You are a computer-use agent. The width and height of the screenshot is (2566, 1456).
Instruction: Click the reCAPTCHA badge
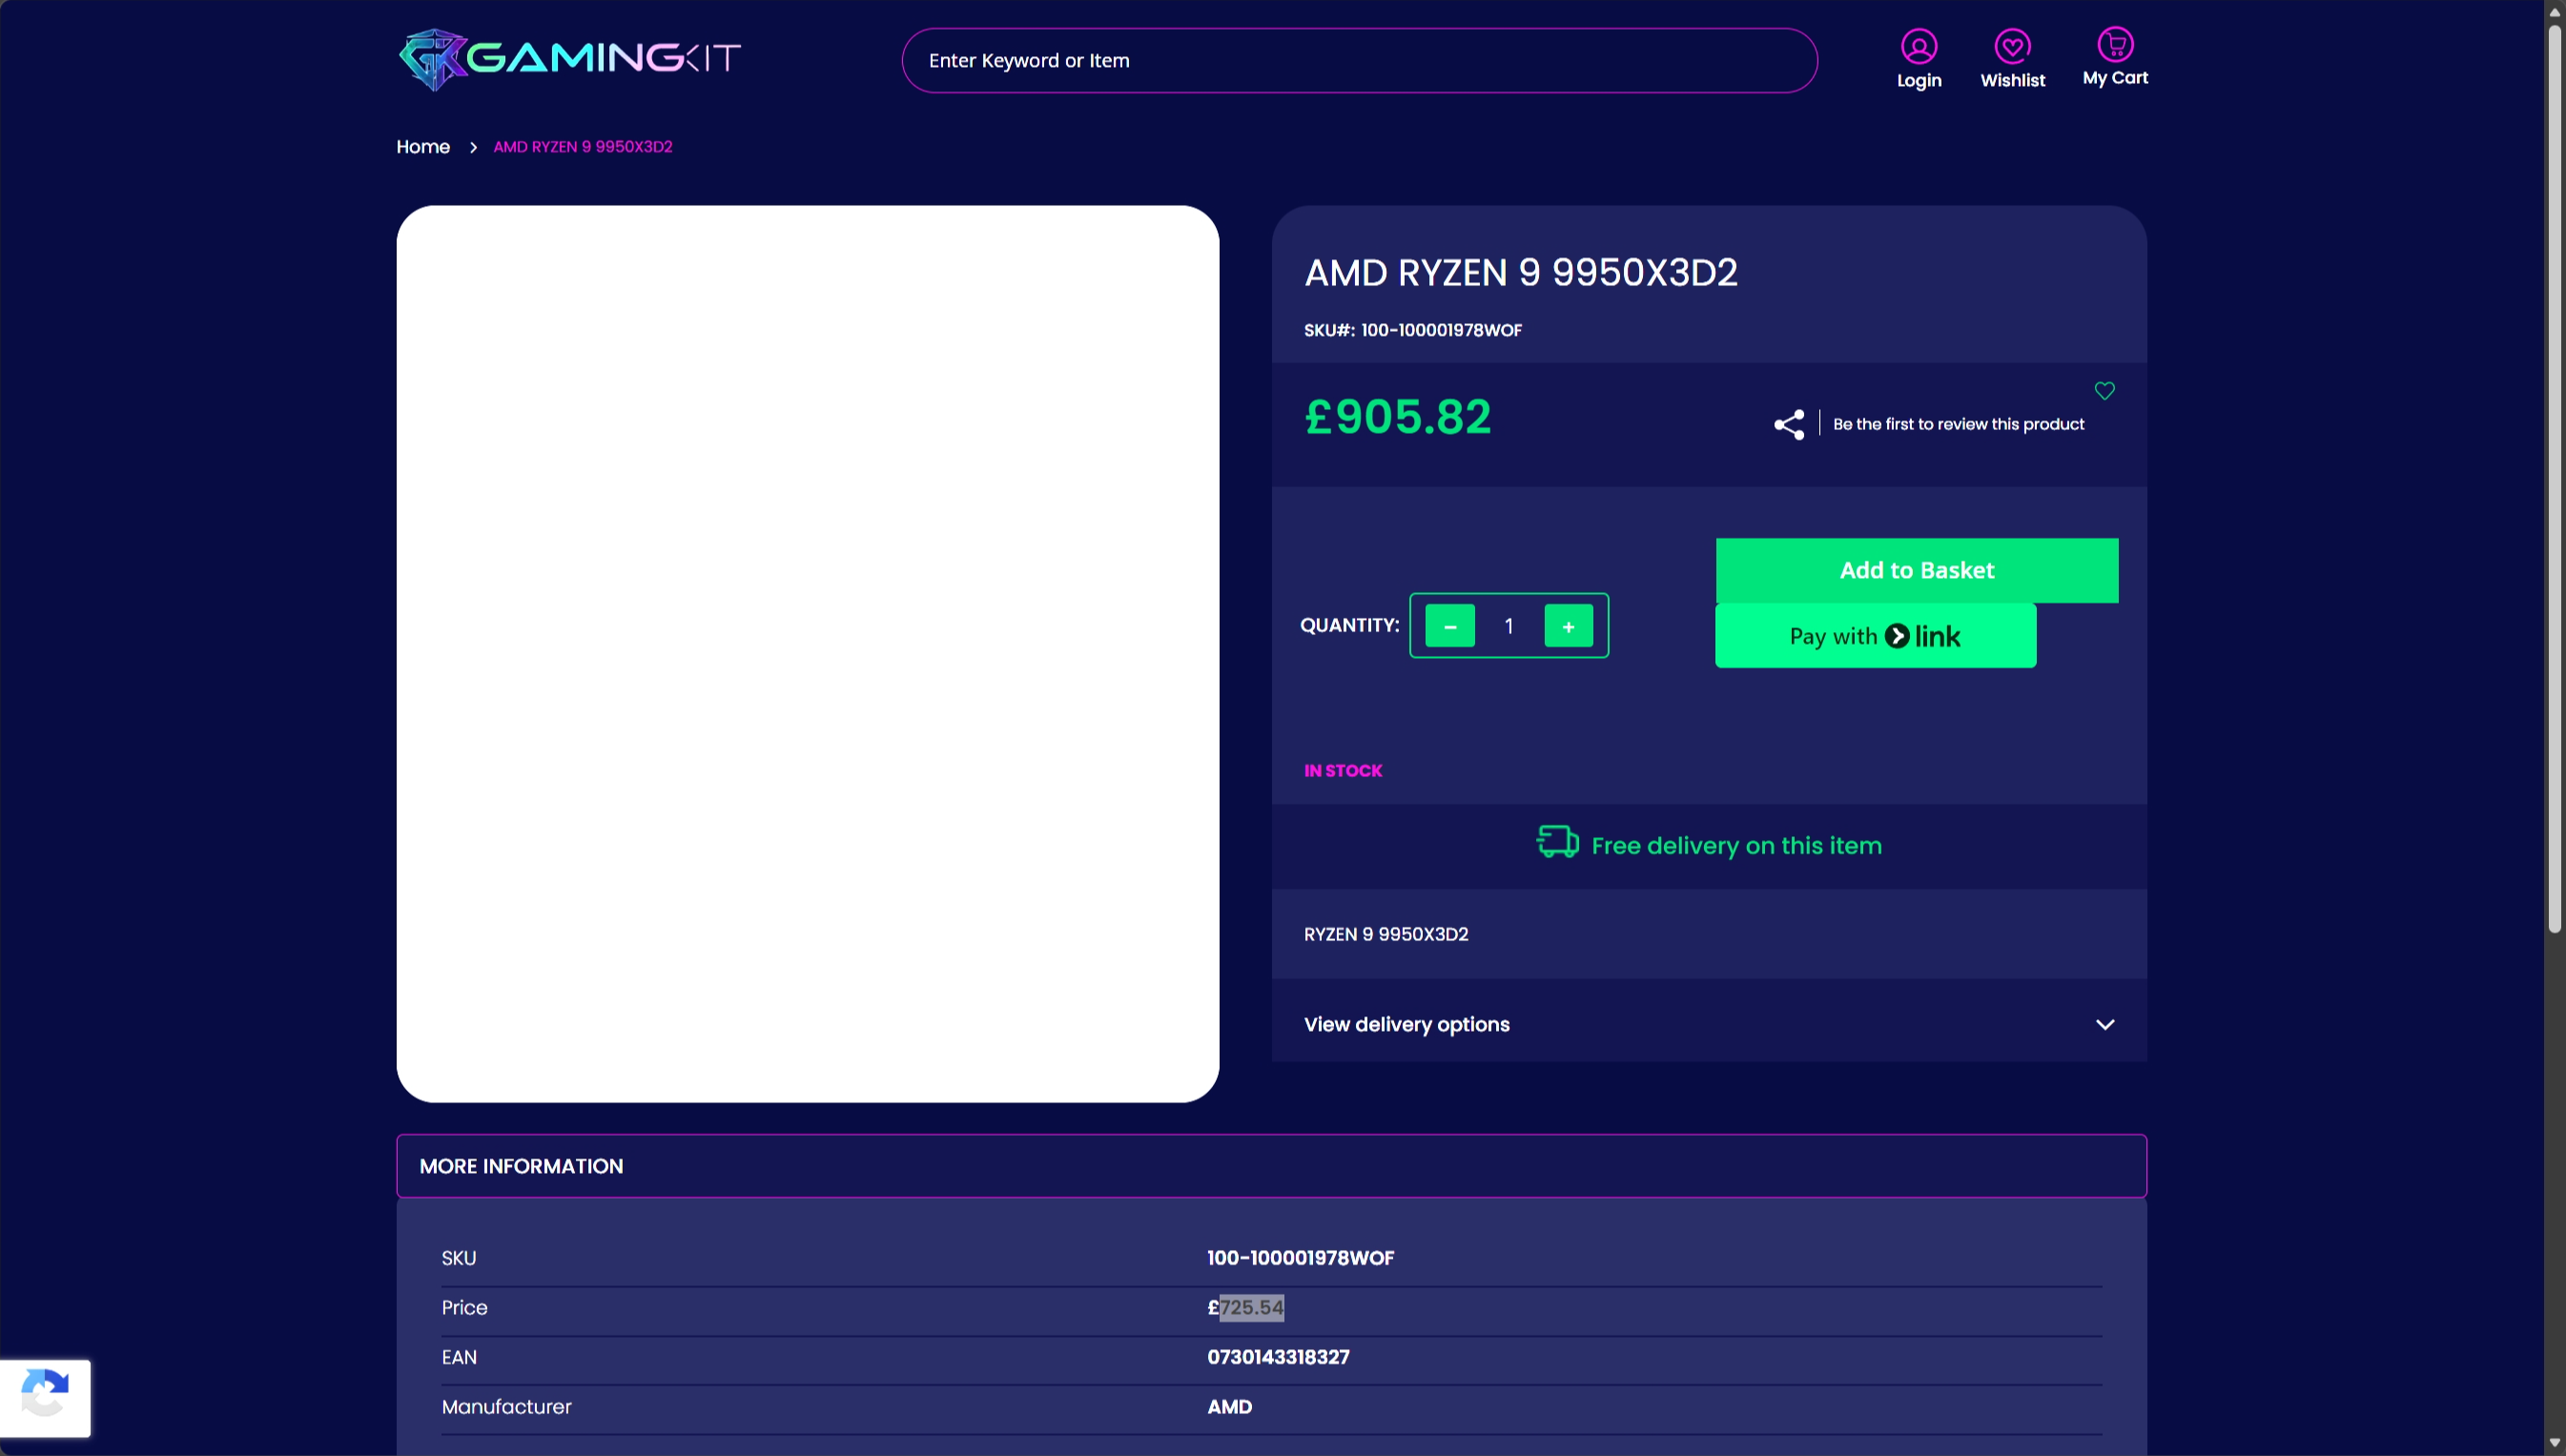[x=45, y=1396]
